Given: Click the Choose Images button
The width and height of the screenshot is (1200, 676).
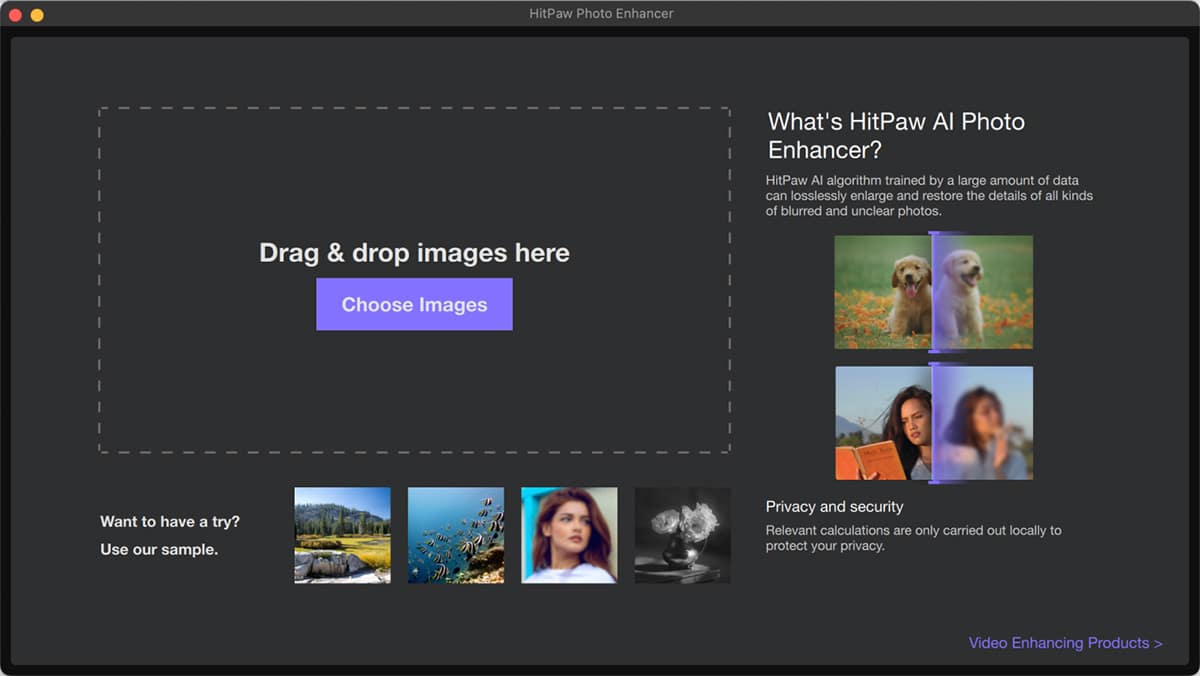Looking at the screenshot, I should point(414,304).
